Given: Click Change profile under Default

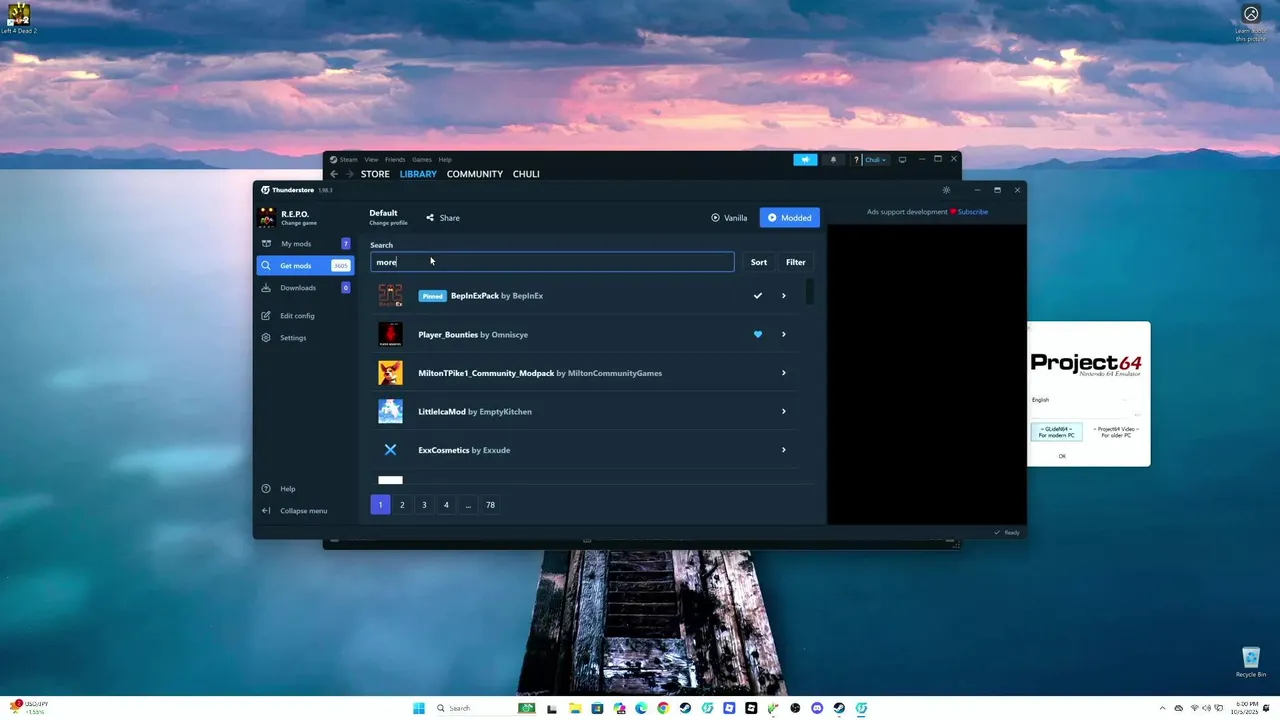Looking at the screenshot, I should click(388, 223).
